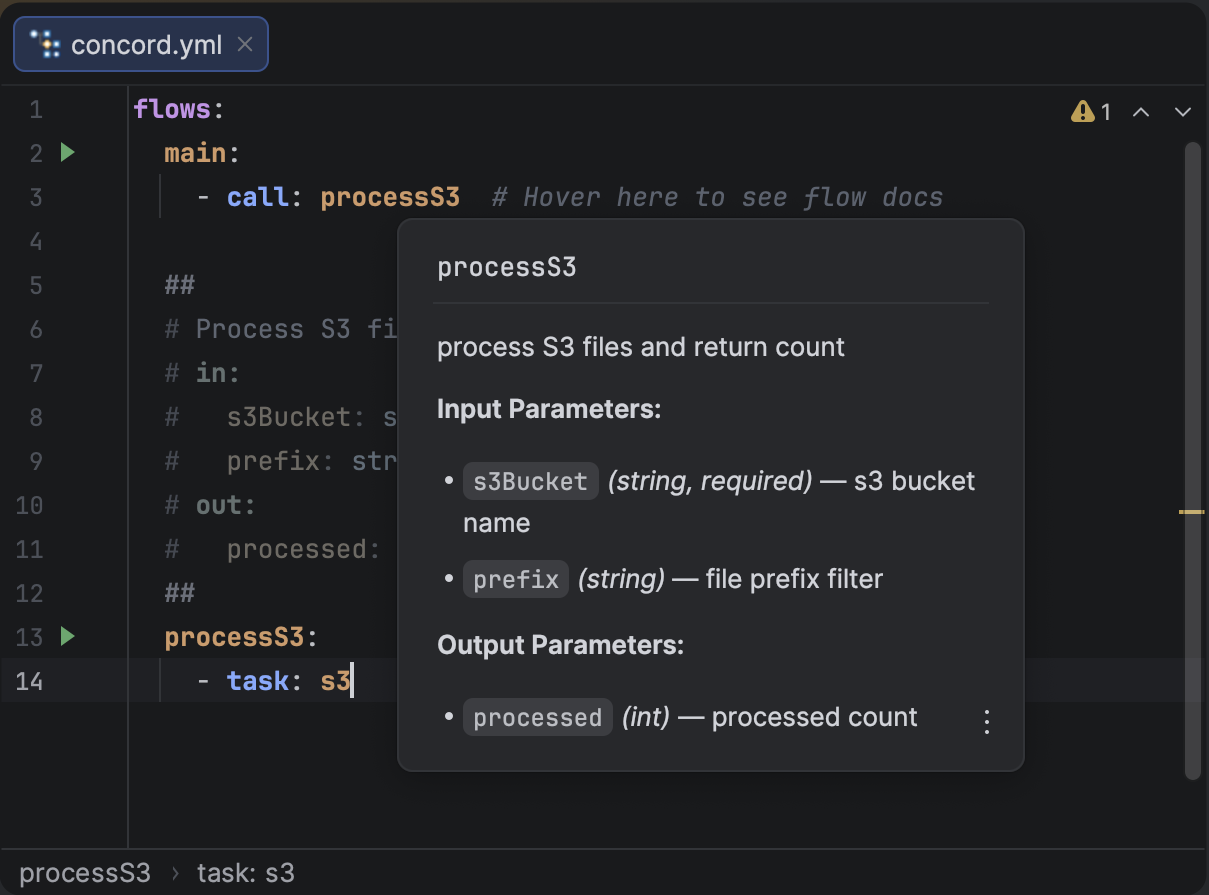Image resolution: width=1209 pixels, height=895 pixels.
Task: Click the processS3 call reference on line 3
Action: [x=390, y=197]
